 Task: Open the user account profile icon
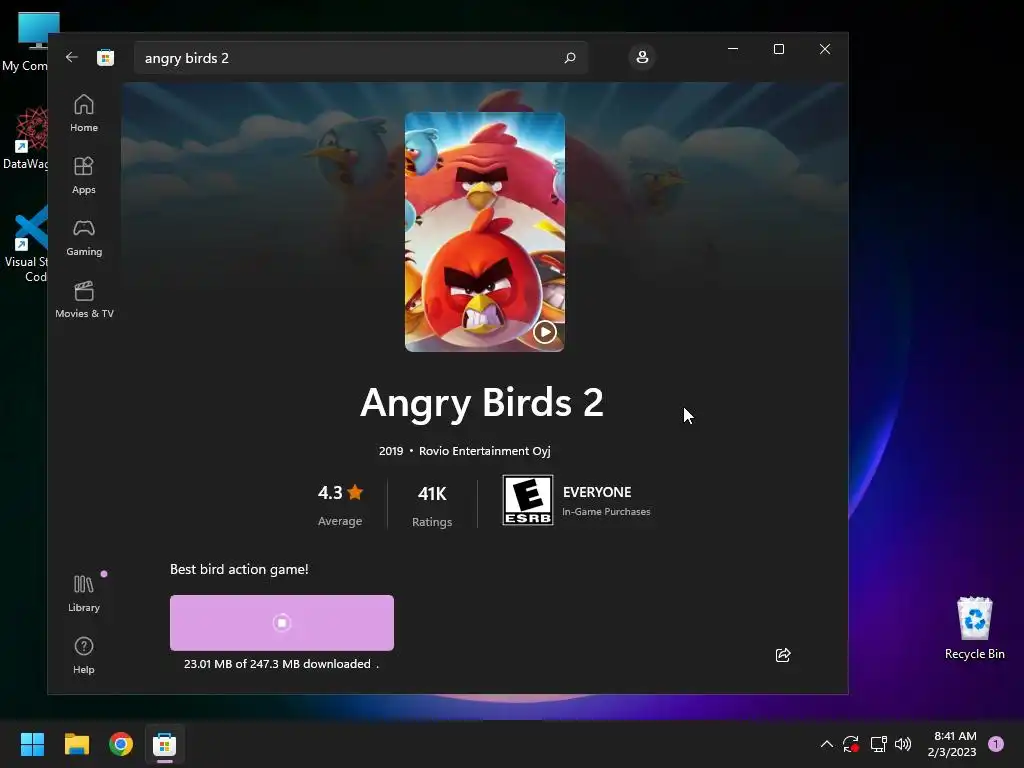click(642, 57)
